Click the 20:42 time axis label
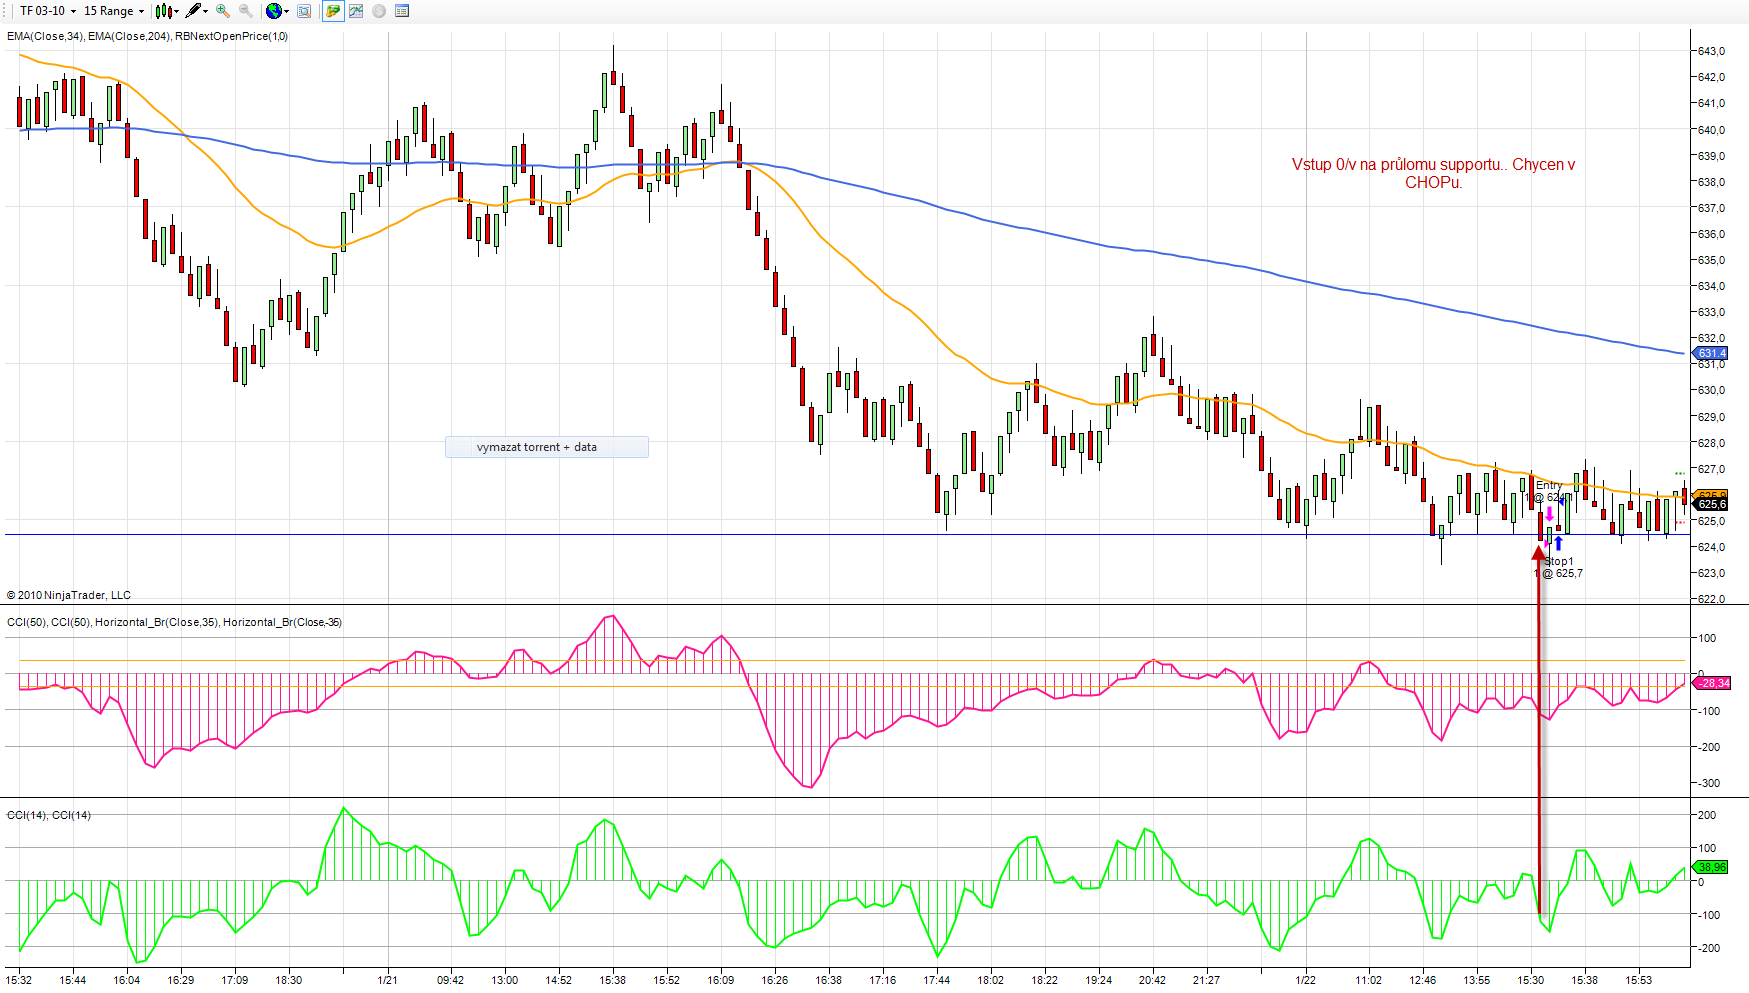The width and height of the screenshot is (1749, 993). click(1152, 980)
